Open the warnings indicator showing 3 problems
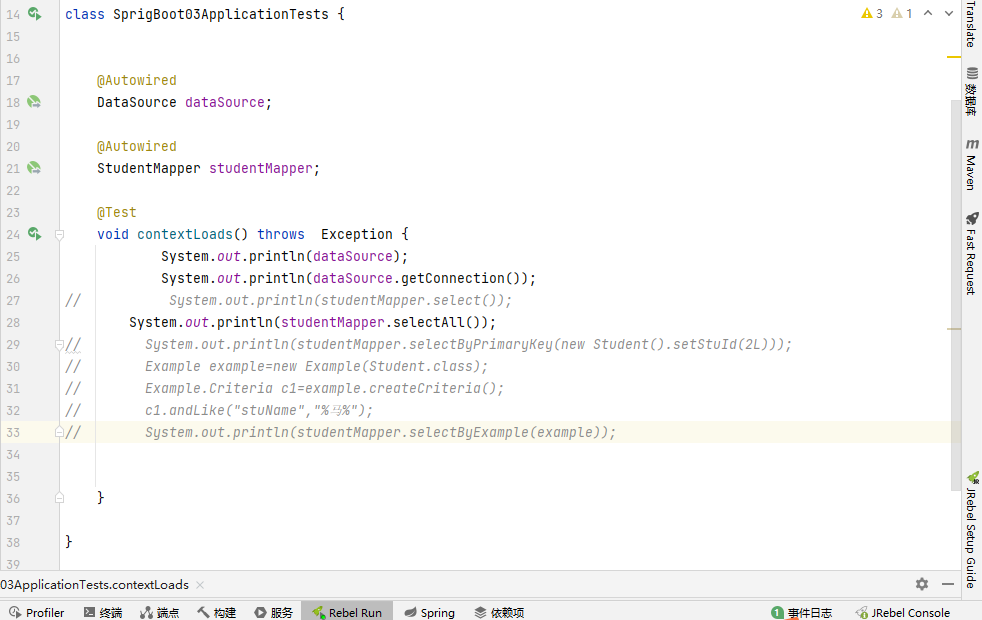This screenshot has height=620, width=982. pyautogui.click(x=872, y=13)
